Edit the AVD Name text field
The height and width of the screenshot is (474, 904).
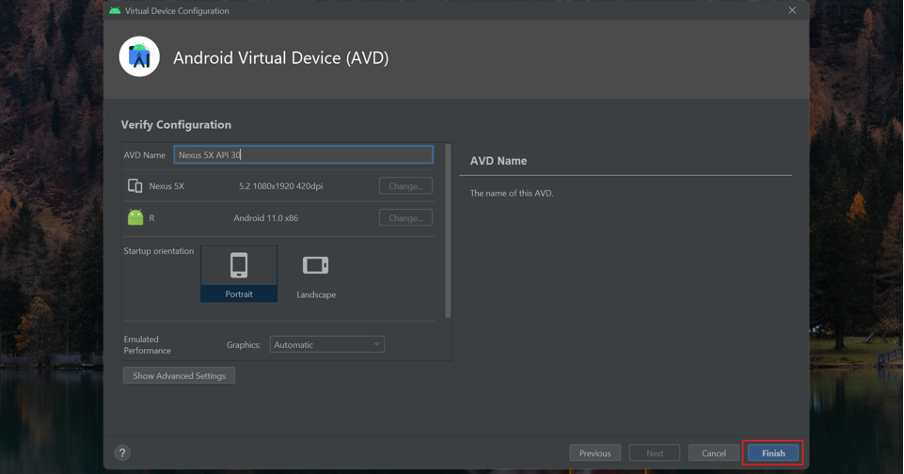click(x=303, y=155)
